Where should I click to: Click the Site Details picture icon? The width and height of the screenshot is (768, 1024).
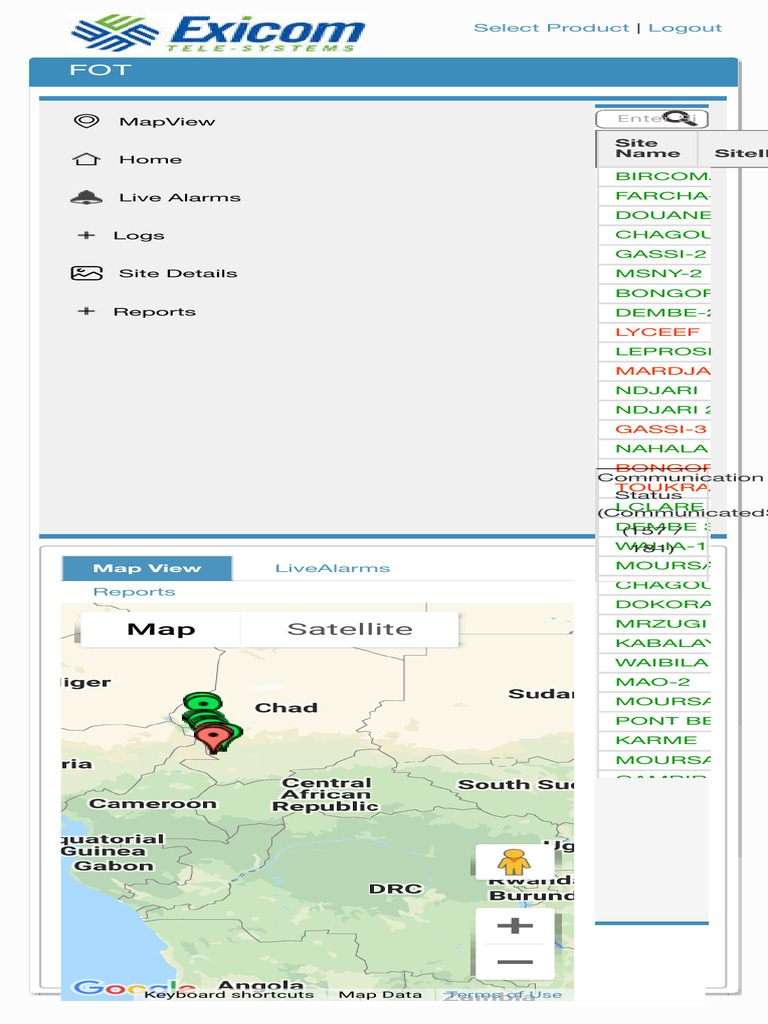coord(86,273)
